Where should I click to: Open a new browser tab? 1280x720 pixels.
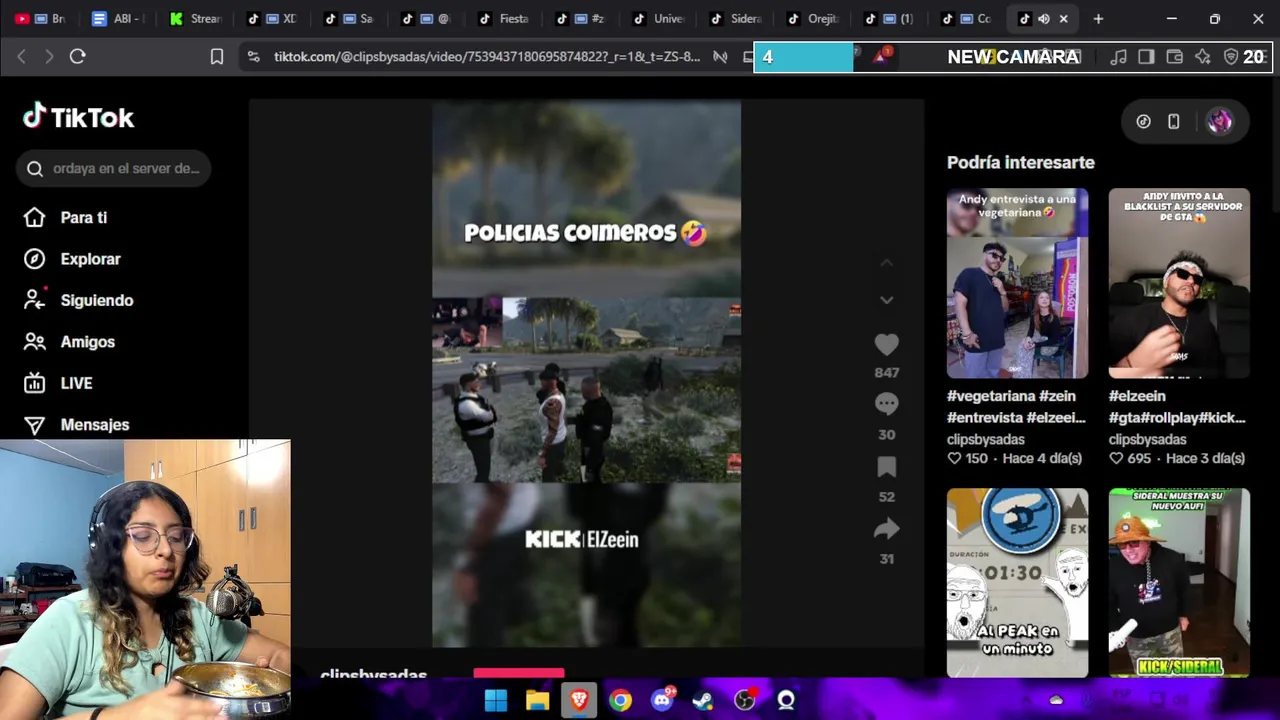(1098, 18)
